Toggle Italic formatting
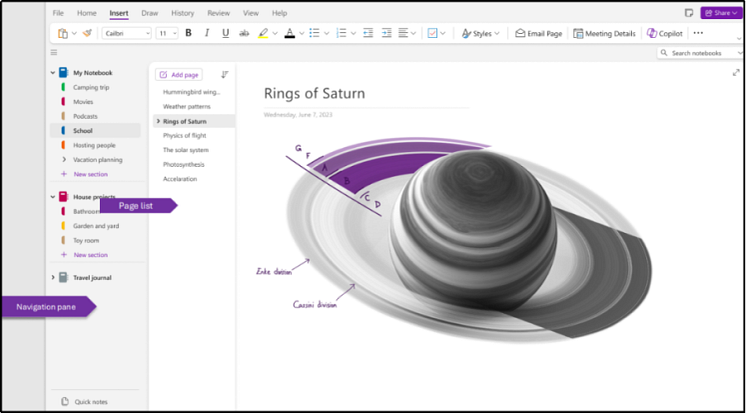746x413 pixels. pos(206,33)
